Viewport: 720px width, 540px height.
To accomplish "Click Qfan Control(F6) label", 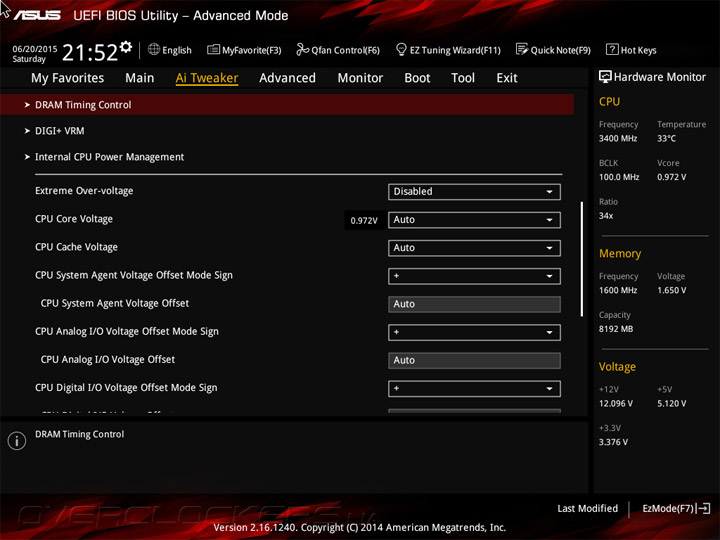I will 346,50.
